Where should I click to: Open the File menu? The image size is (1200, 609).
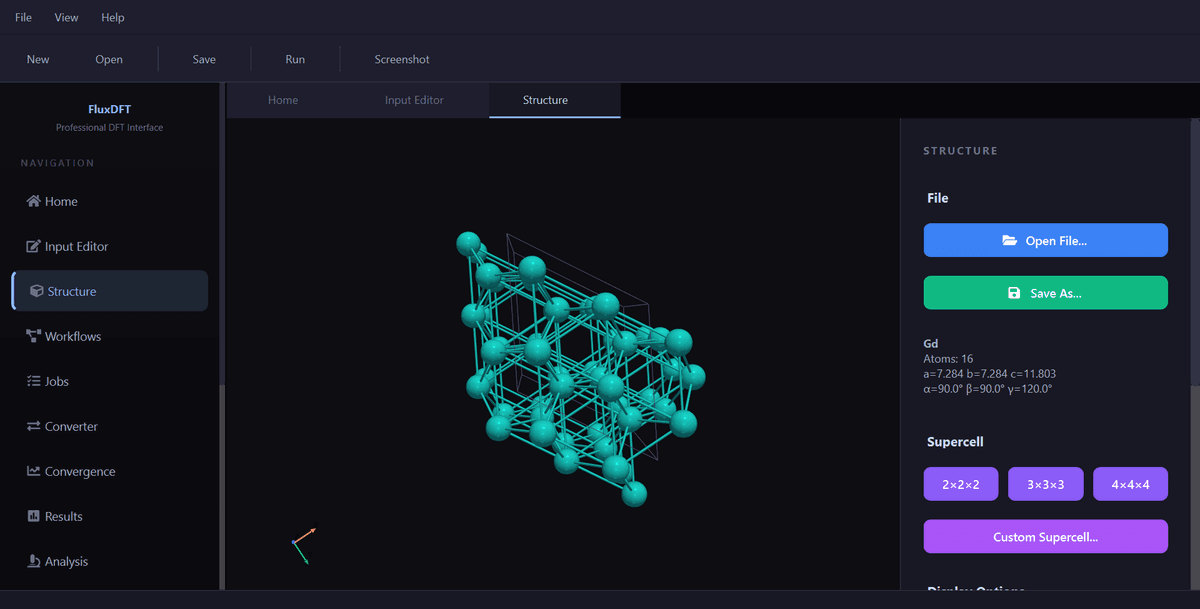[x=23, y=17]
